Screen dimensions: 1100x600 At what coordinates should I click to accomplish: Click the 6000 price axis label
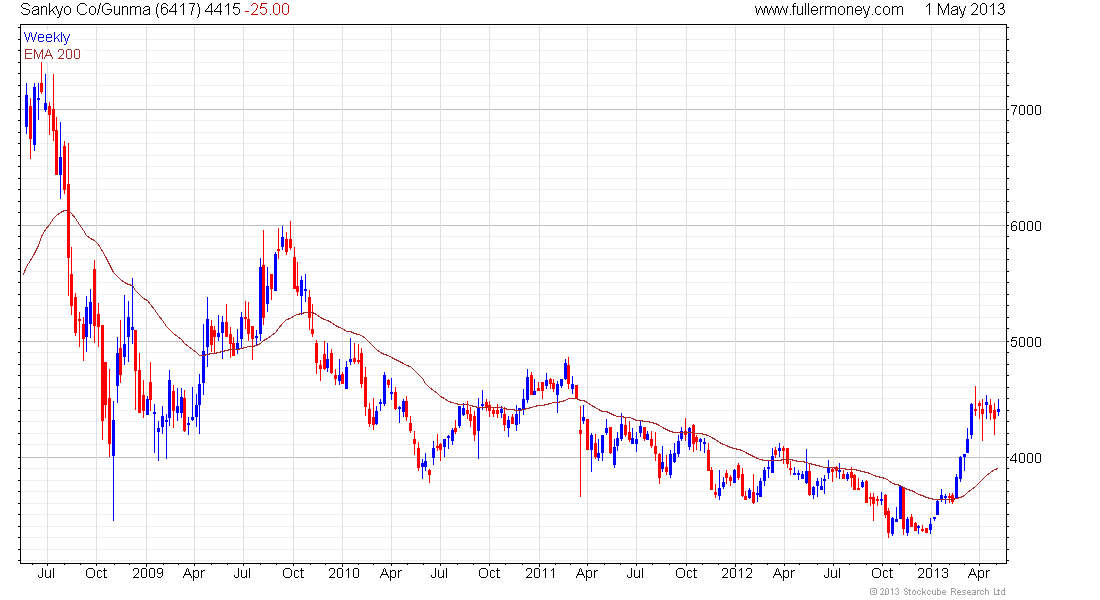(1026, 226)
